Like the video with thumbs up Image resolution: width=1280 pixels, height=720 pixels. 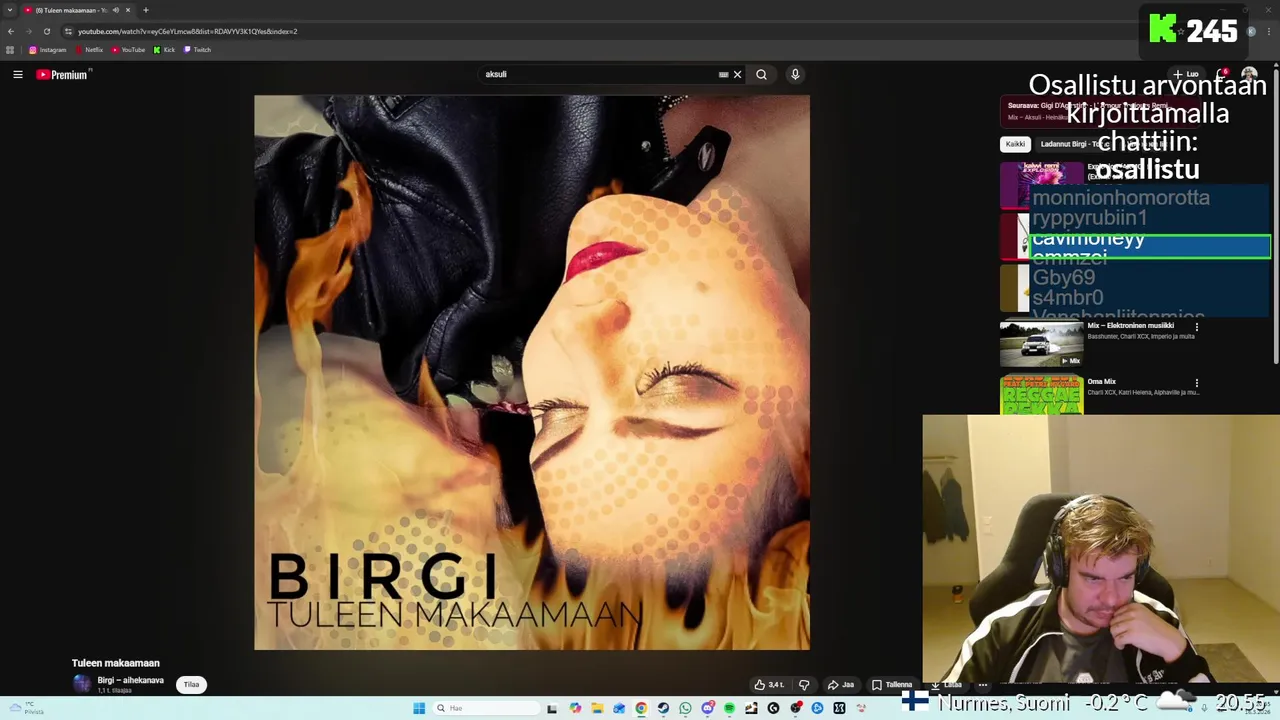tap(769, 685)
